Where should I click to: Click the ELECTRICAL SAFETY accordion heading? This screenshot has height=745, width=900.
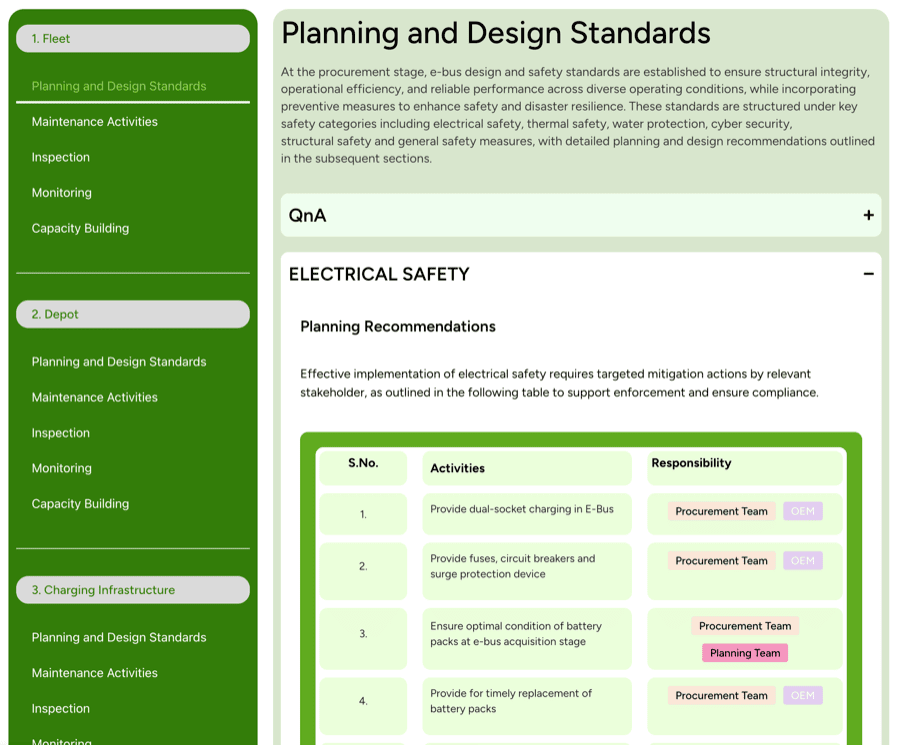(x=379, y=274)
